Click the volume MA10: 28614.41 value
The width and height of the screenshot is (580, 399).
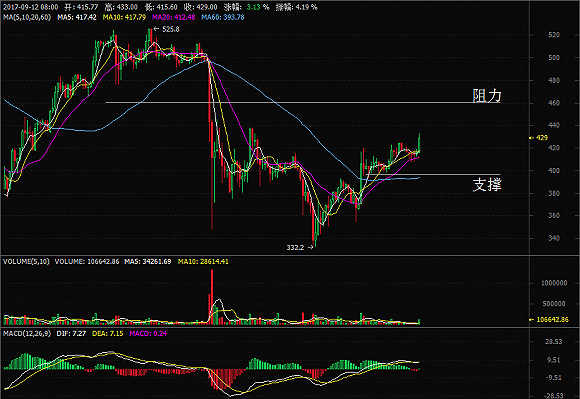(x=203, y=261)
